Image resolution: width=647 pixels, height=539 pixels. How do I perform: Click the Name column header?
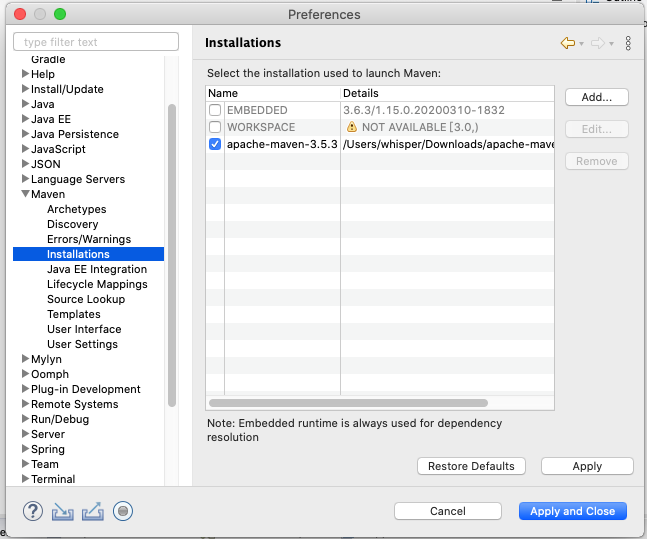(273, 93)
